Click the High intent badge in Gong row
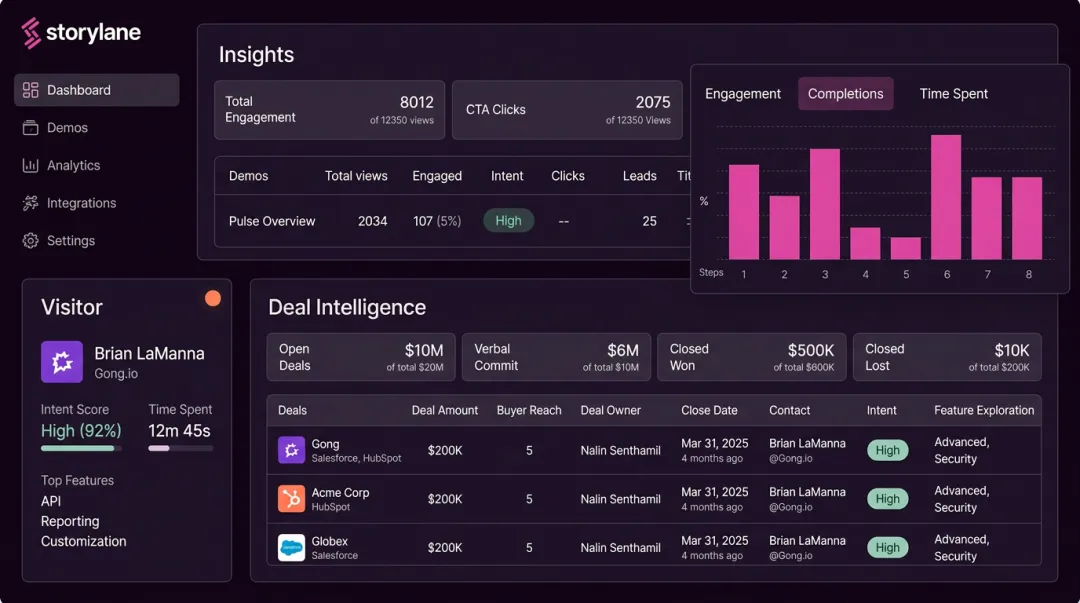 [x=887, y=450]
